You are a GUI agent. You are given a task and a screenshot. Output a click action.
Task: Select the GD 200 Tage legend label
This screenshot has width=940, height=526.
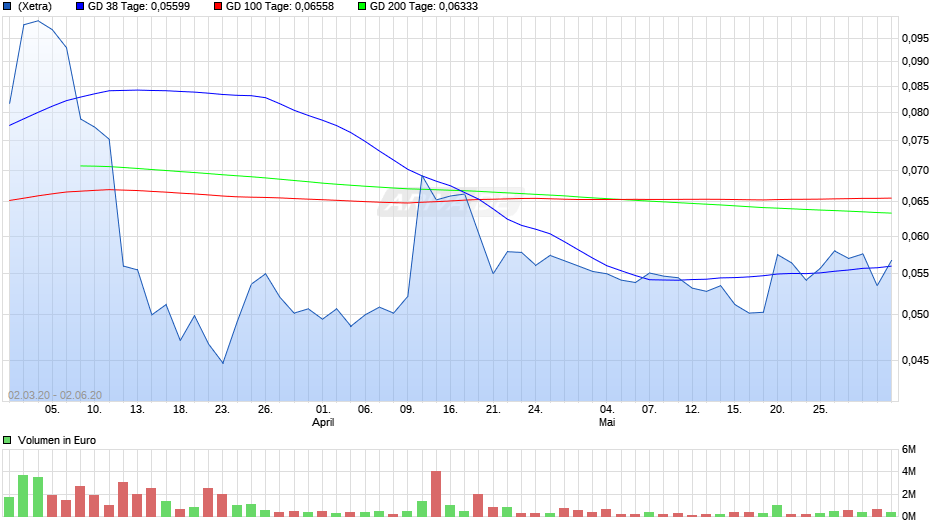[424, 7]
